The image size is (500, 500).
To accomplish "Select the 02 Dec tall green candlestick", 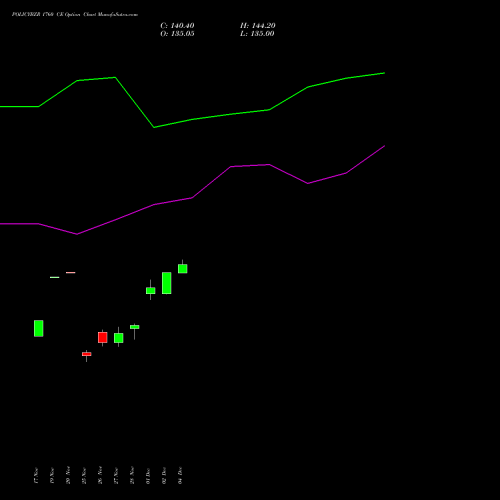I will pos(167,283).
